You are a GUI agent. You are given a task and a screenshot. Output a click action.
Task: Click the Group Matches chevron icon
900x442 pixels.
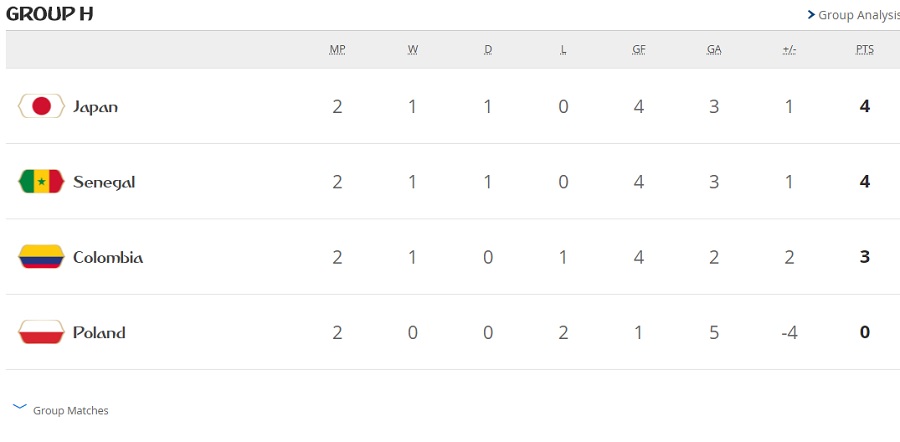20,407
